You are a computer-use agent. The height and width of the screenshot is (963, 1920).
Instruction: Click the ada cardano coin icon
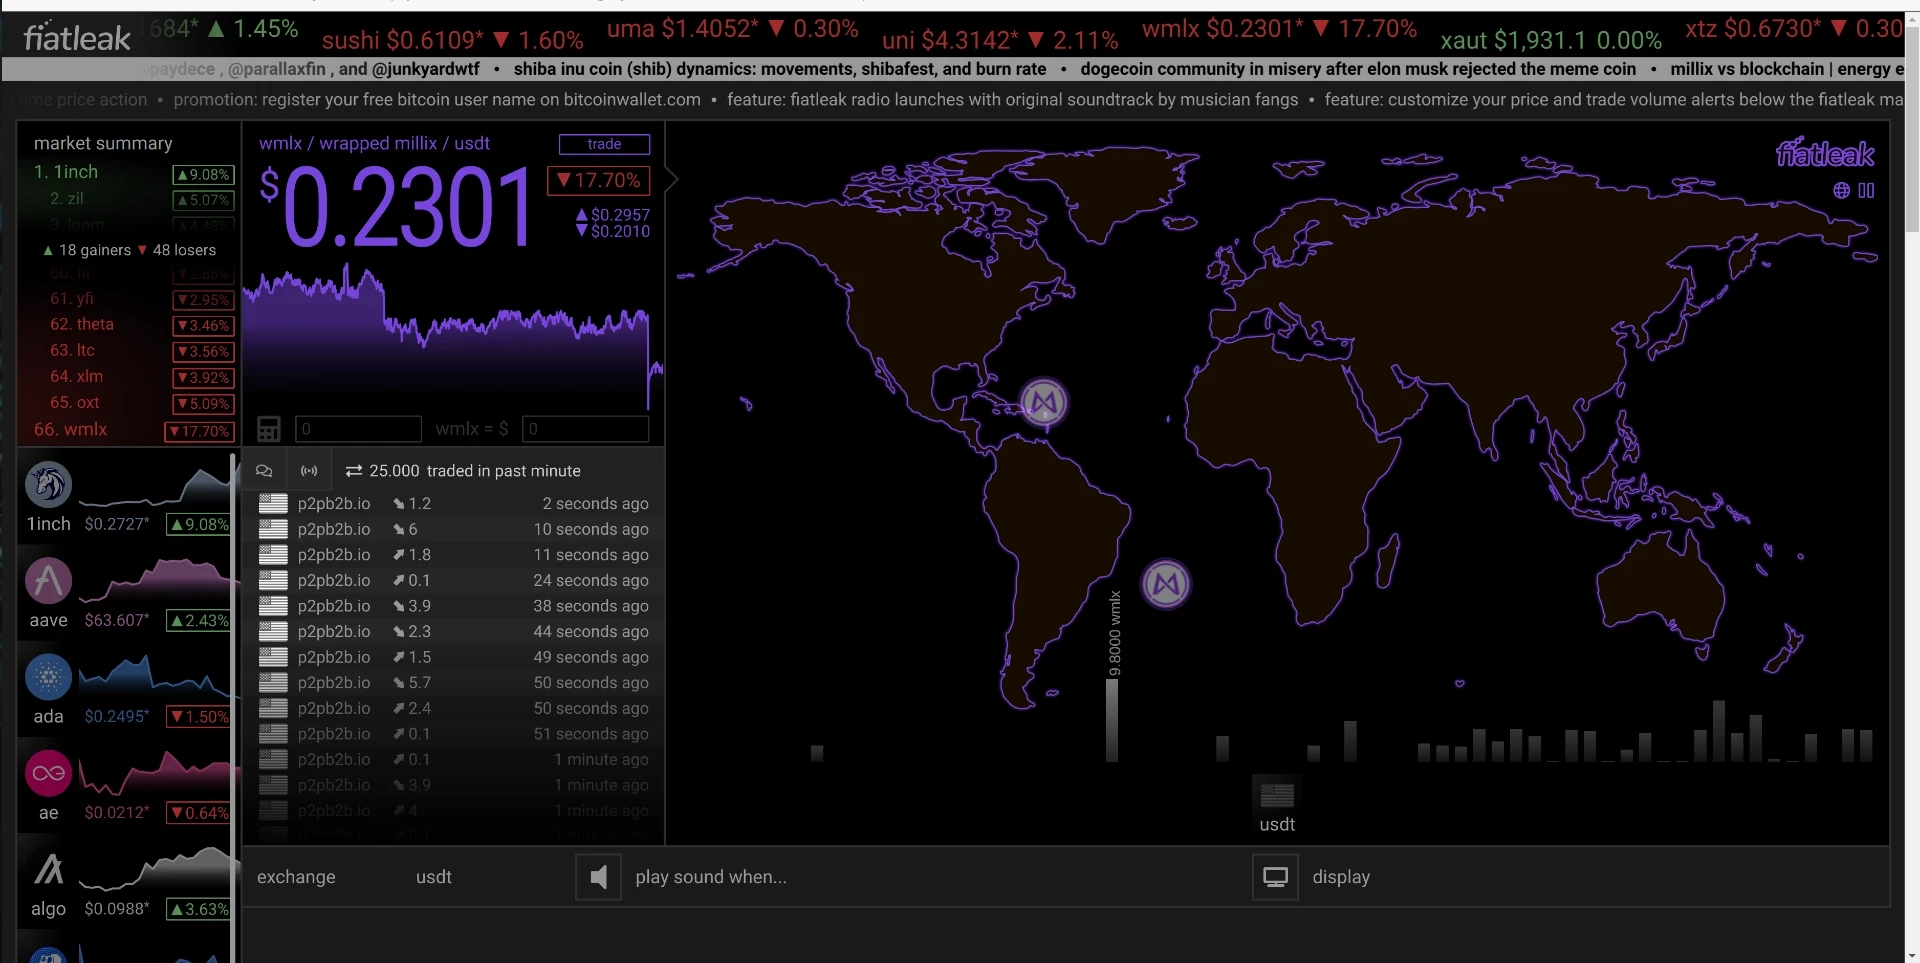point(48,677)
